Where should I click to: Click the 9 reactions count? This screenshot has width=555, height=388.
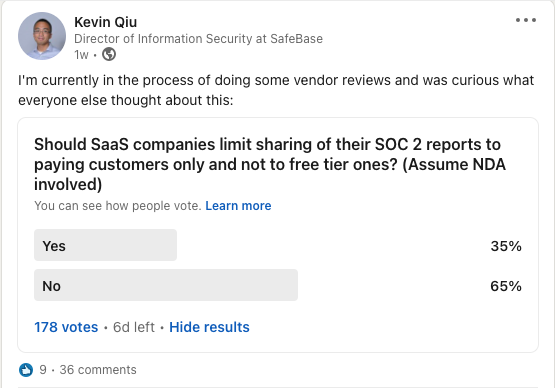43,370
